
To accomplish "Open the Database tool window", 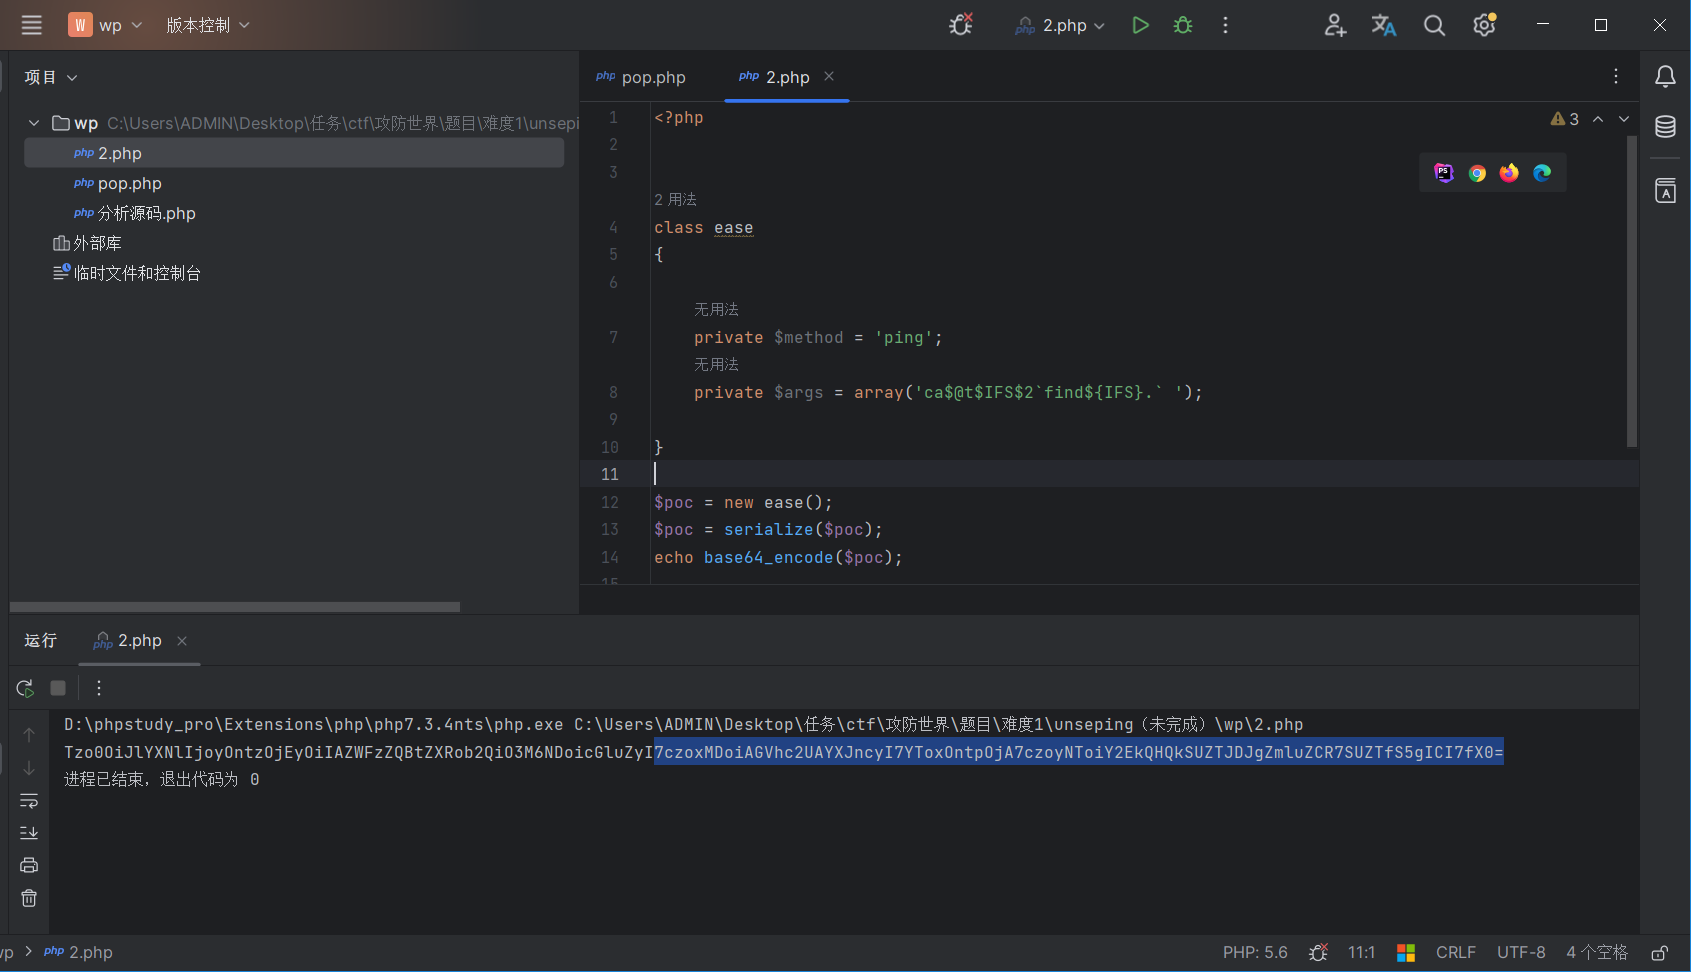I will coord(1665,127).
